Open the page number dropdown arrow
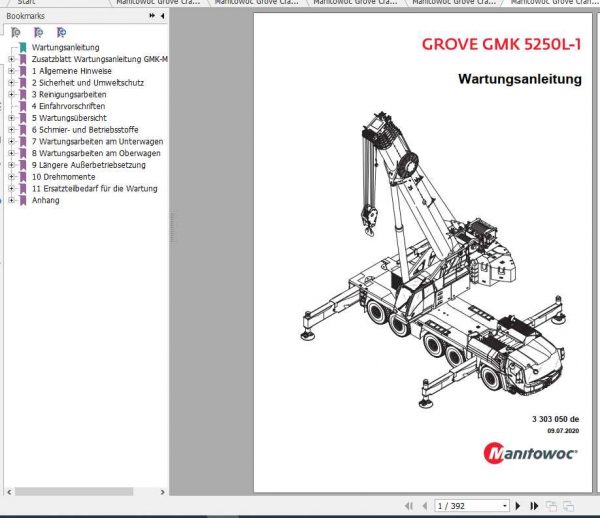The image size is (600, 518). pyautogui.click(x=505, y=506)
